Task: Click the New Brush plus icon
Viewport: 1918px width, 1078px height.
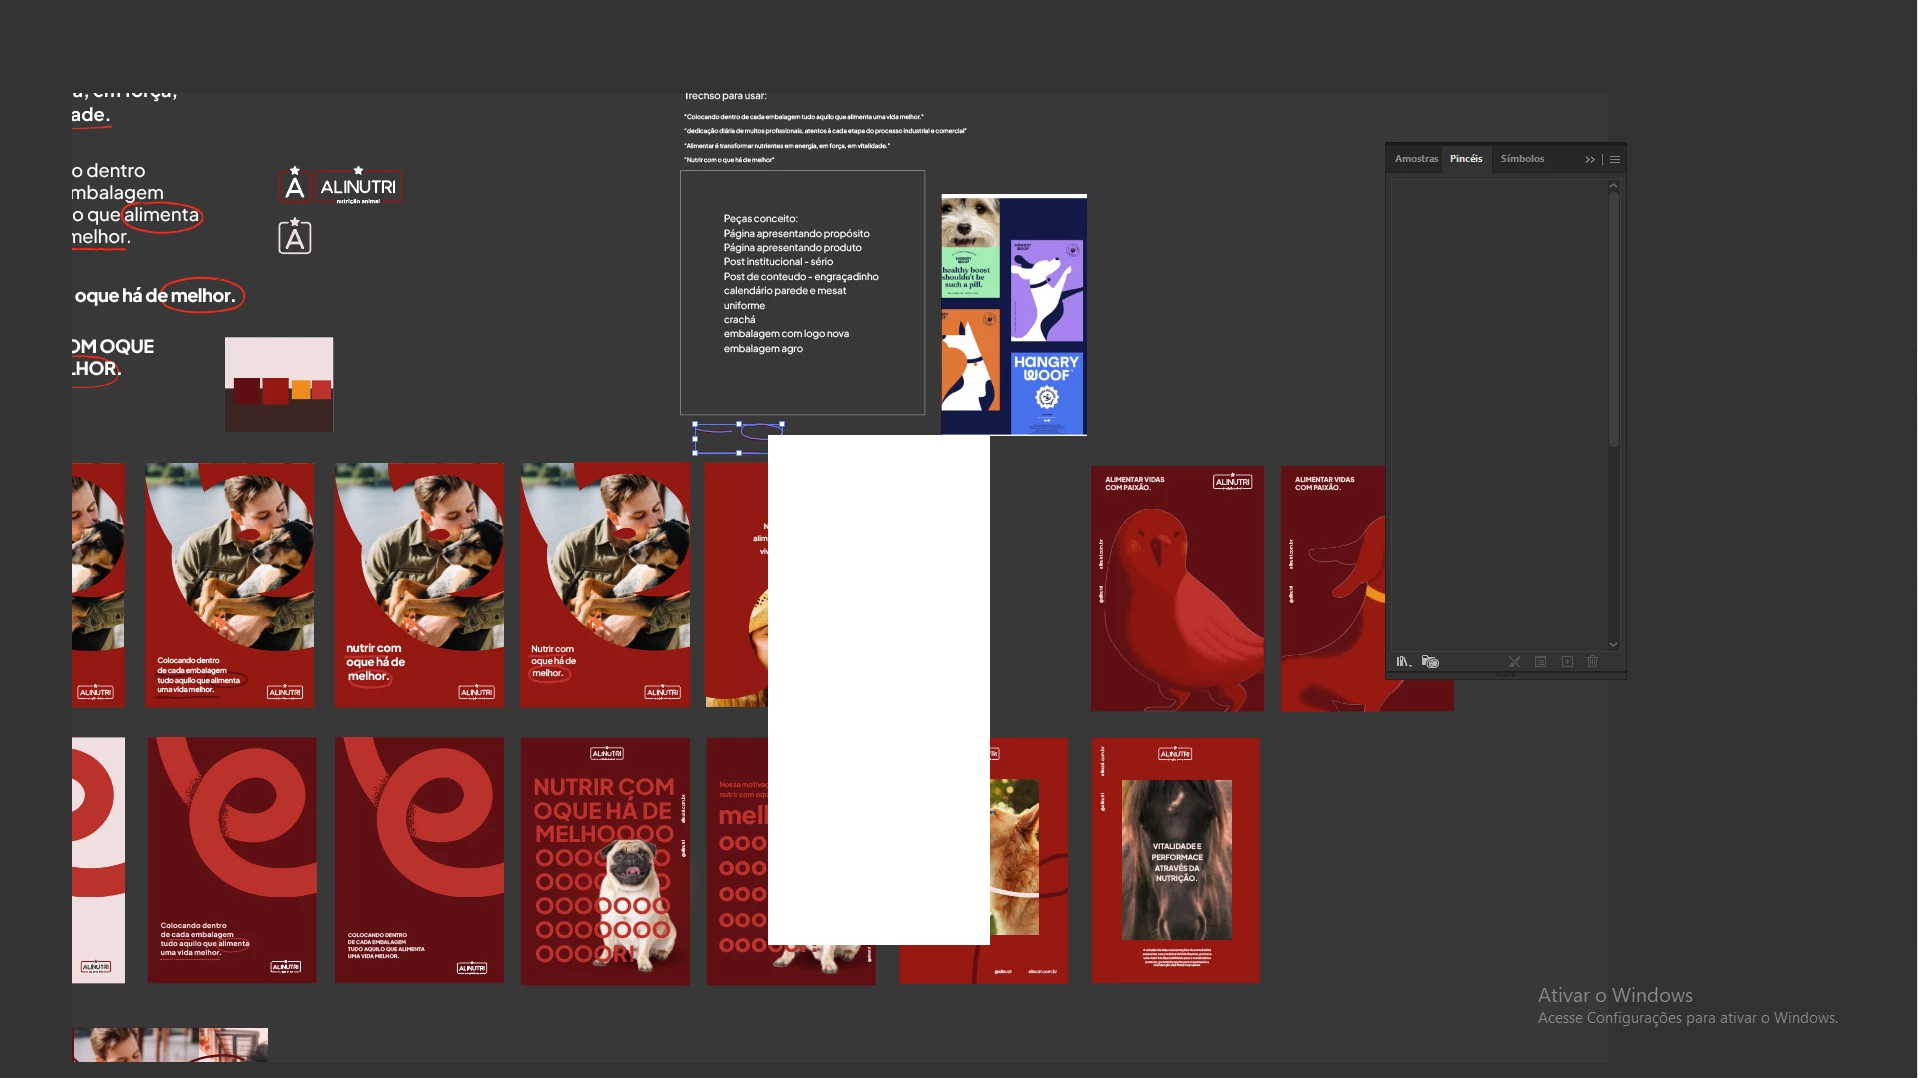Action: click(x=1567, y=662)
